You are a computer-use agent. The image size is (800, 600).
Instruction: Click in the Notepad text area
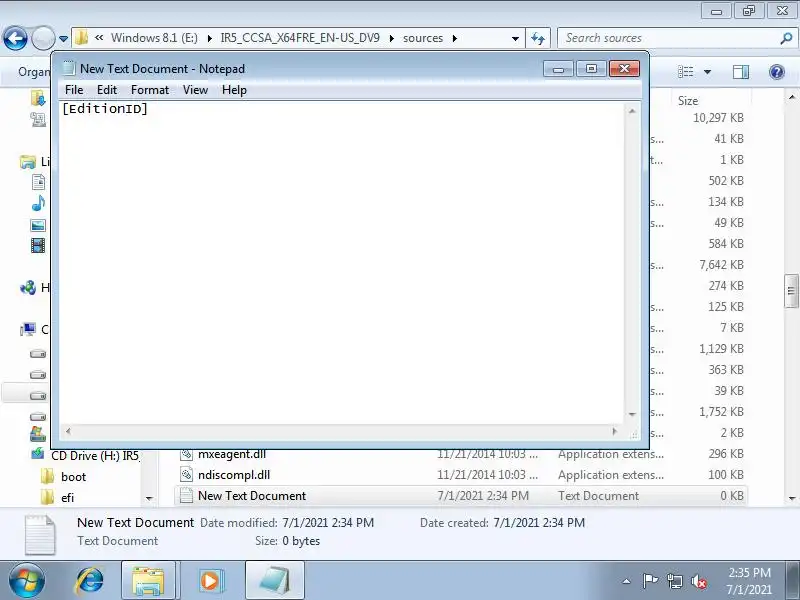pos(342,263)
